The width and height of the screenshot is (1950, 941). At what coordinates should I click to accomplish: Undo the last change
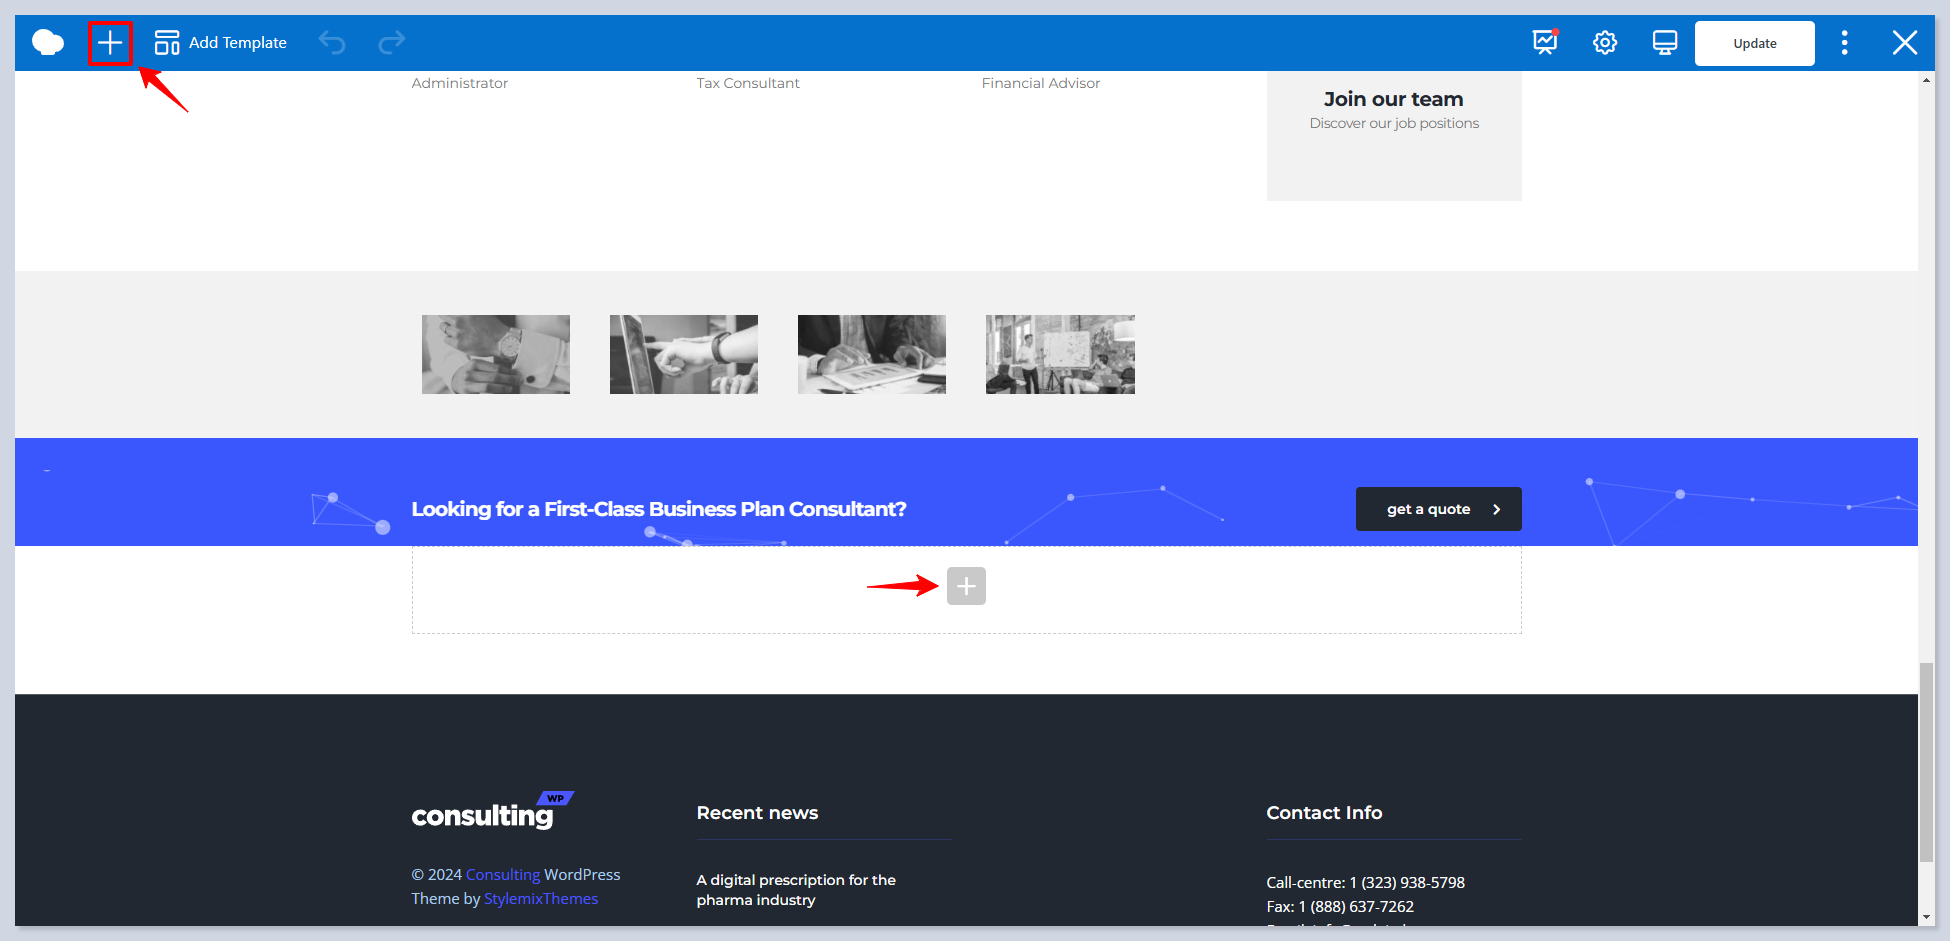(x=332, y=43)
